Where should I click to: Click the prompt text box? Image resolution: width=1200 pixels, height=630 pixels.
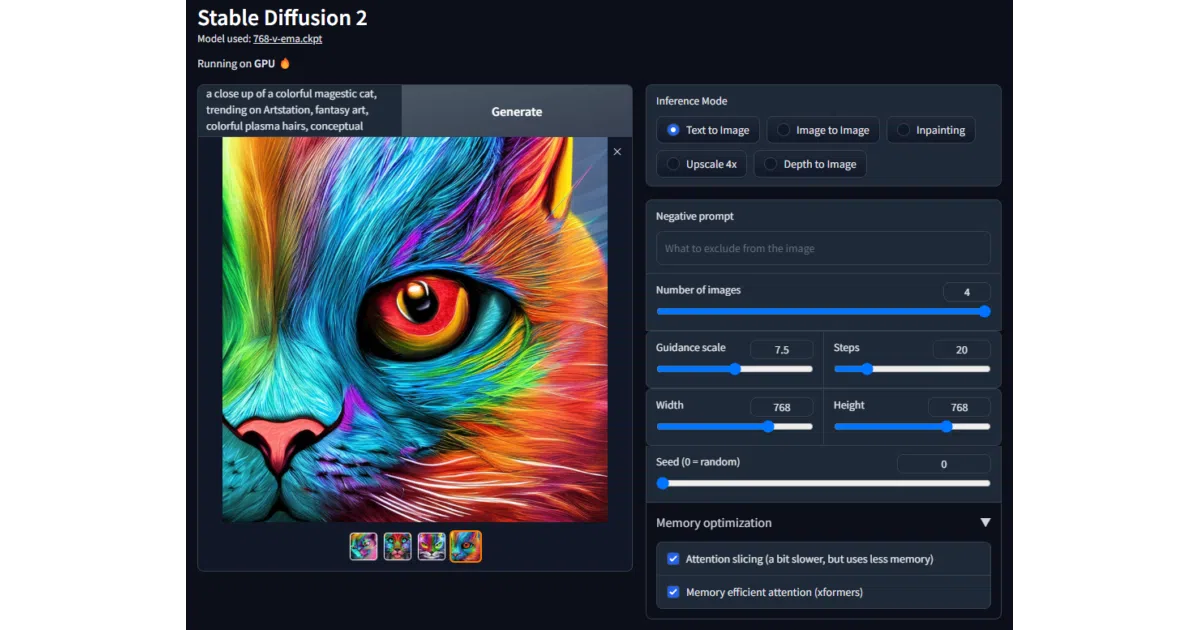pos(300,110)
